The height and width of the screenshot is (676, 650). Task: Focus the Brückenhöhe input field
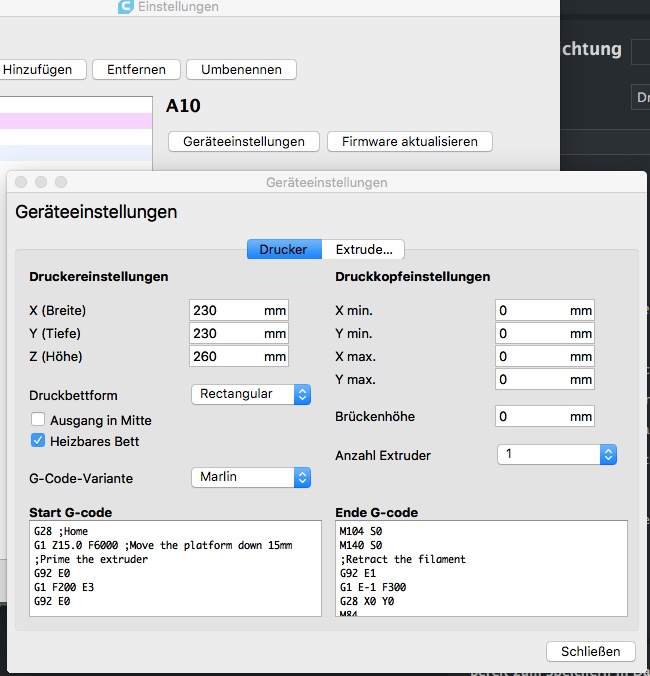point(530,416)
